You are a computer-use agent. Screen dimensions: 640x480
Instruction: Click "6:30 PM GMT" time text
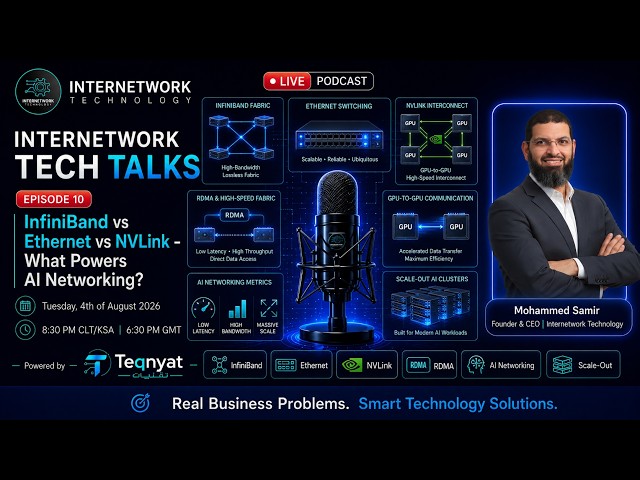pos(153,330)
